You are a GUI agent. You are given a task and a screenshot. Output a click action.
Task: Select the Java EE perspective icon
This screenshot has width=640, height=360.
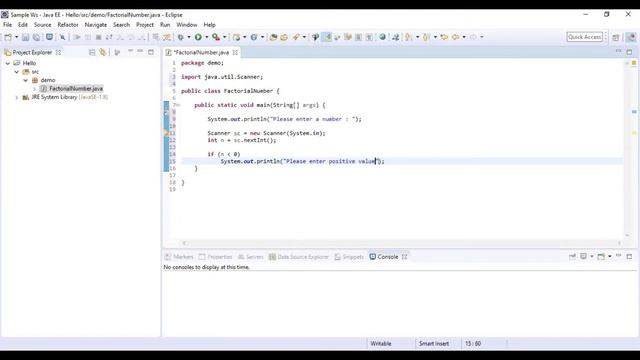coord(631,37)
